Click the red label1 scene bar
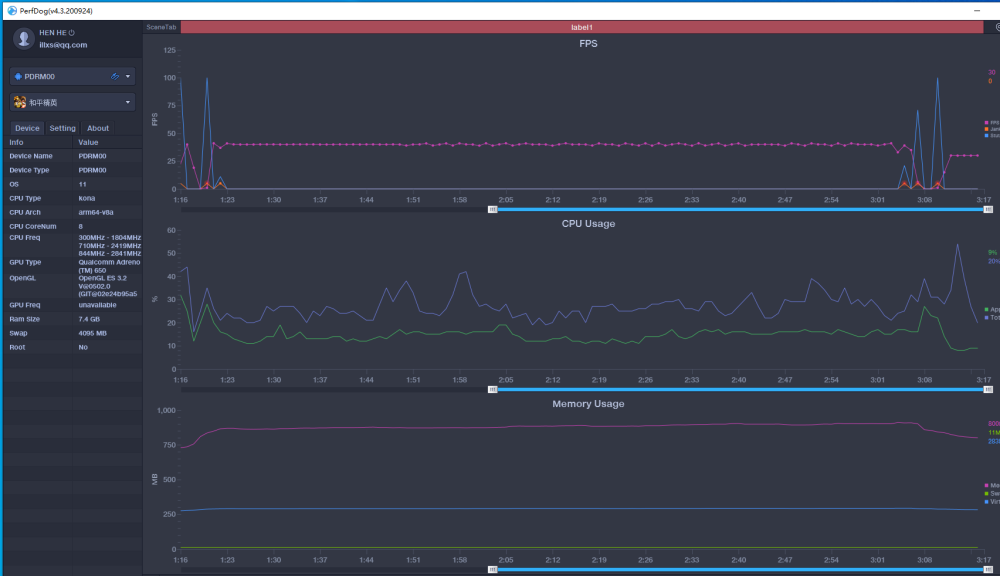This screenshot has height=576, width=1000. coord(582,27)
